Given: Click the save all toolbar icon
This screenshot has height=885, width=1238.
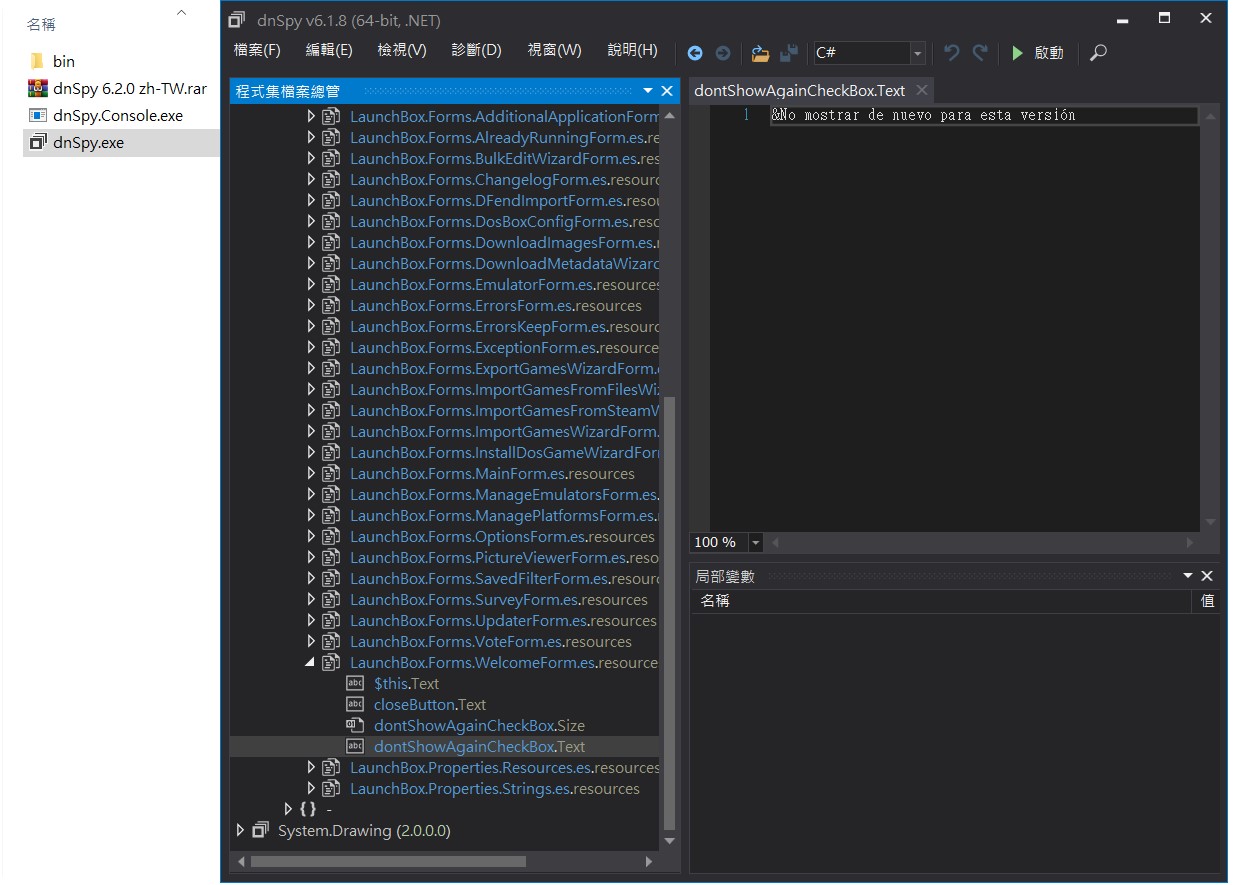Looking at the screenshot, I should click(x=789, y=53).
